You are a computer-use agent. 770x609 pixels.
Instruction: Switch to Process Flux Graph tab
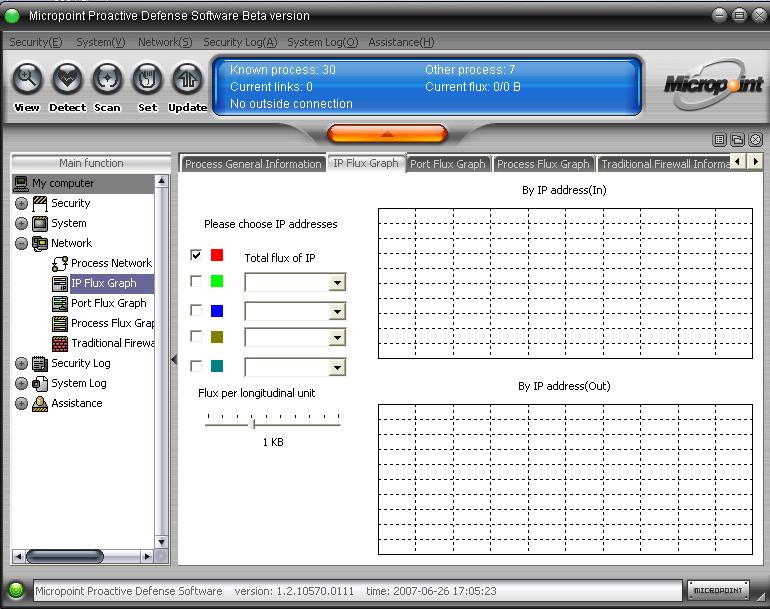543,164
